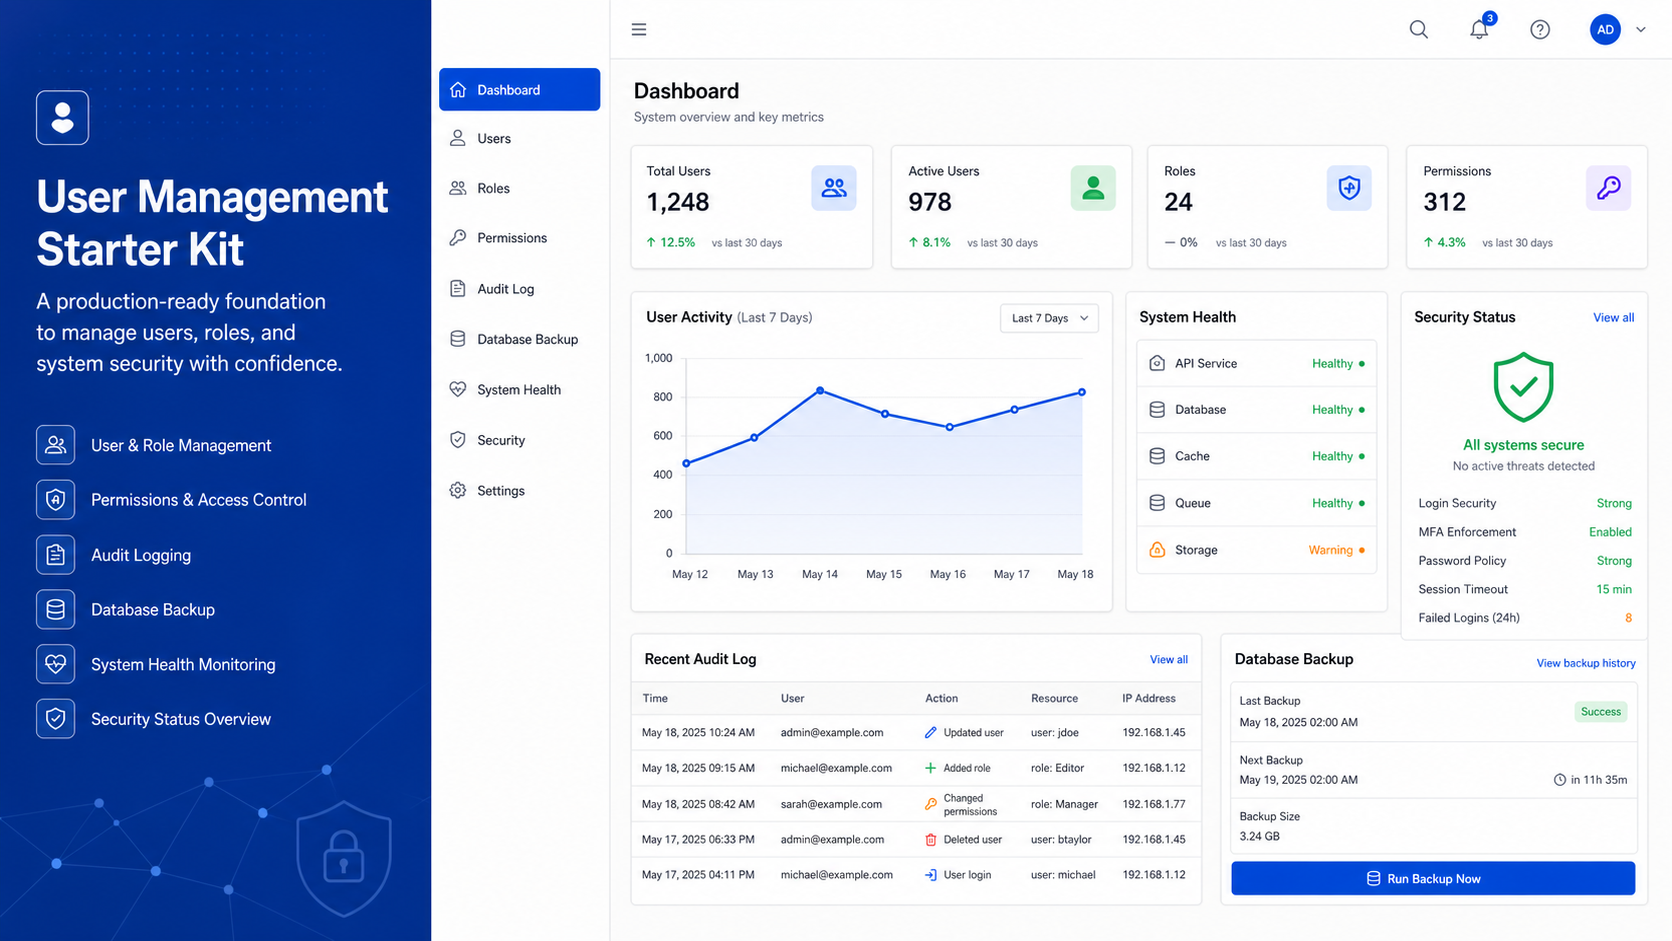This screenshot has height=941, width=1672.
Task: Click the 'user: btaylor' resource cell
Action: (x=1061, y=840)
